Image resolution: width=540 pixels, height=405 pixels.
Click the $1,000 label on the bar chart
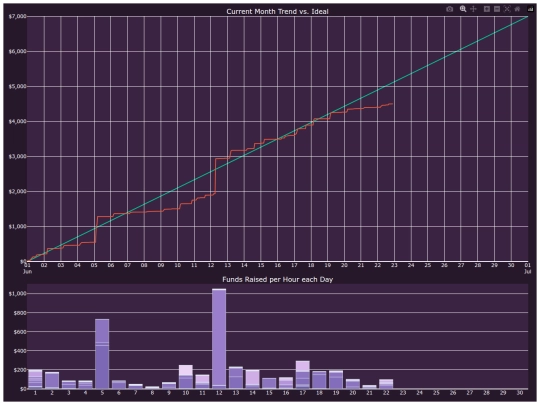(17, 293)
